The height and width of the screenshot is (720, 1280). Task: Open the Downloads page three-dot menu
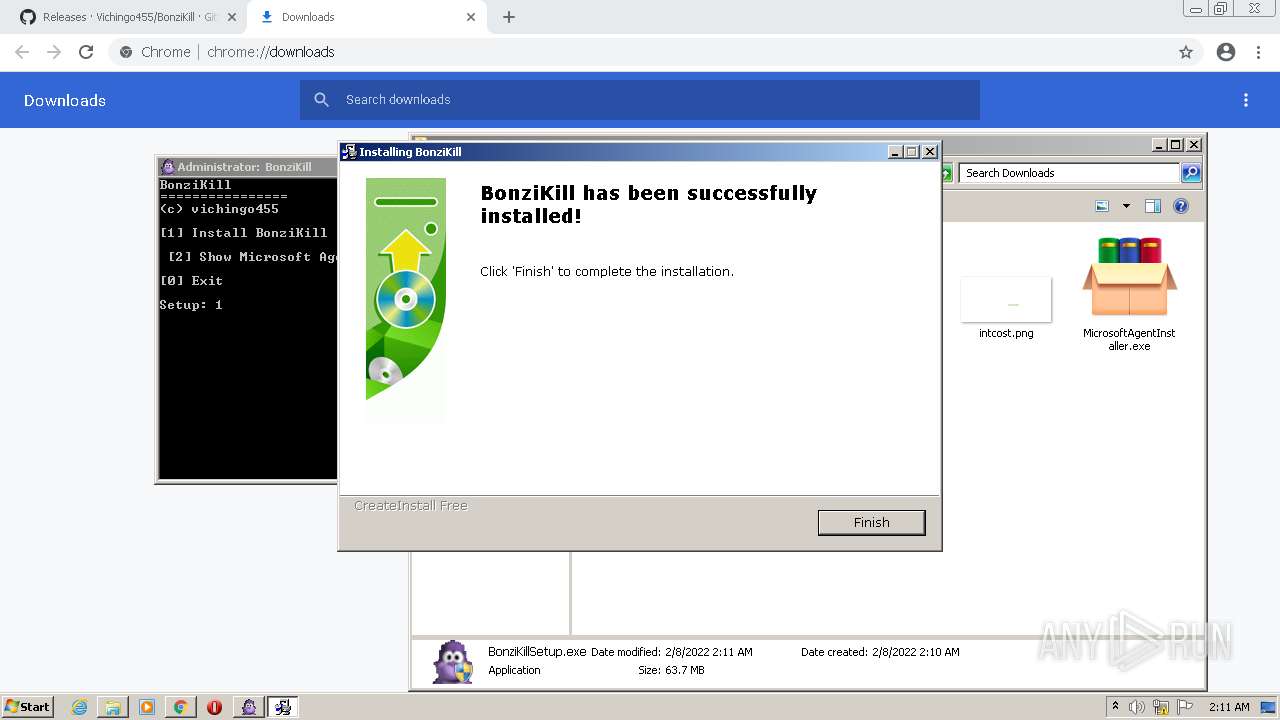(x=1246, y=100)
